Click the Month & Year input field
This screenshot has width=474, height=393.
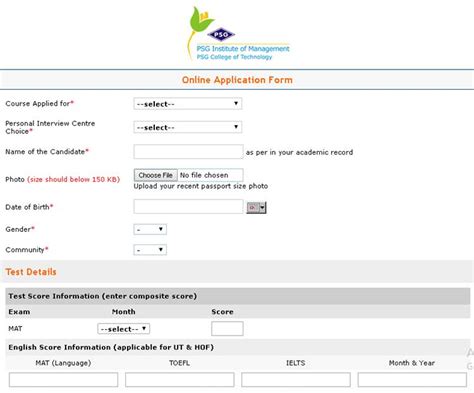point(412,380)
